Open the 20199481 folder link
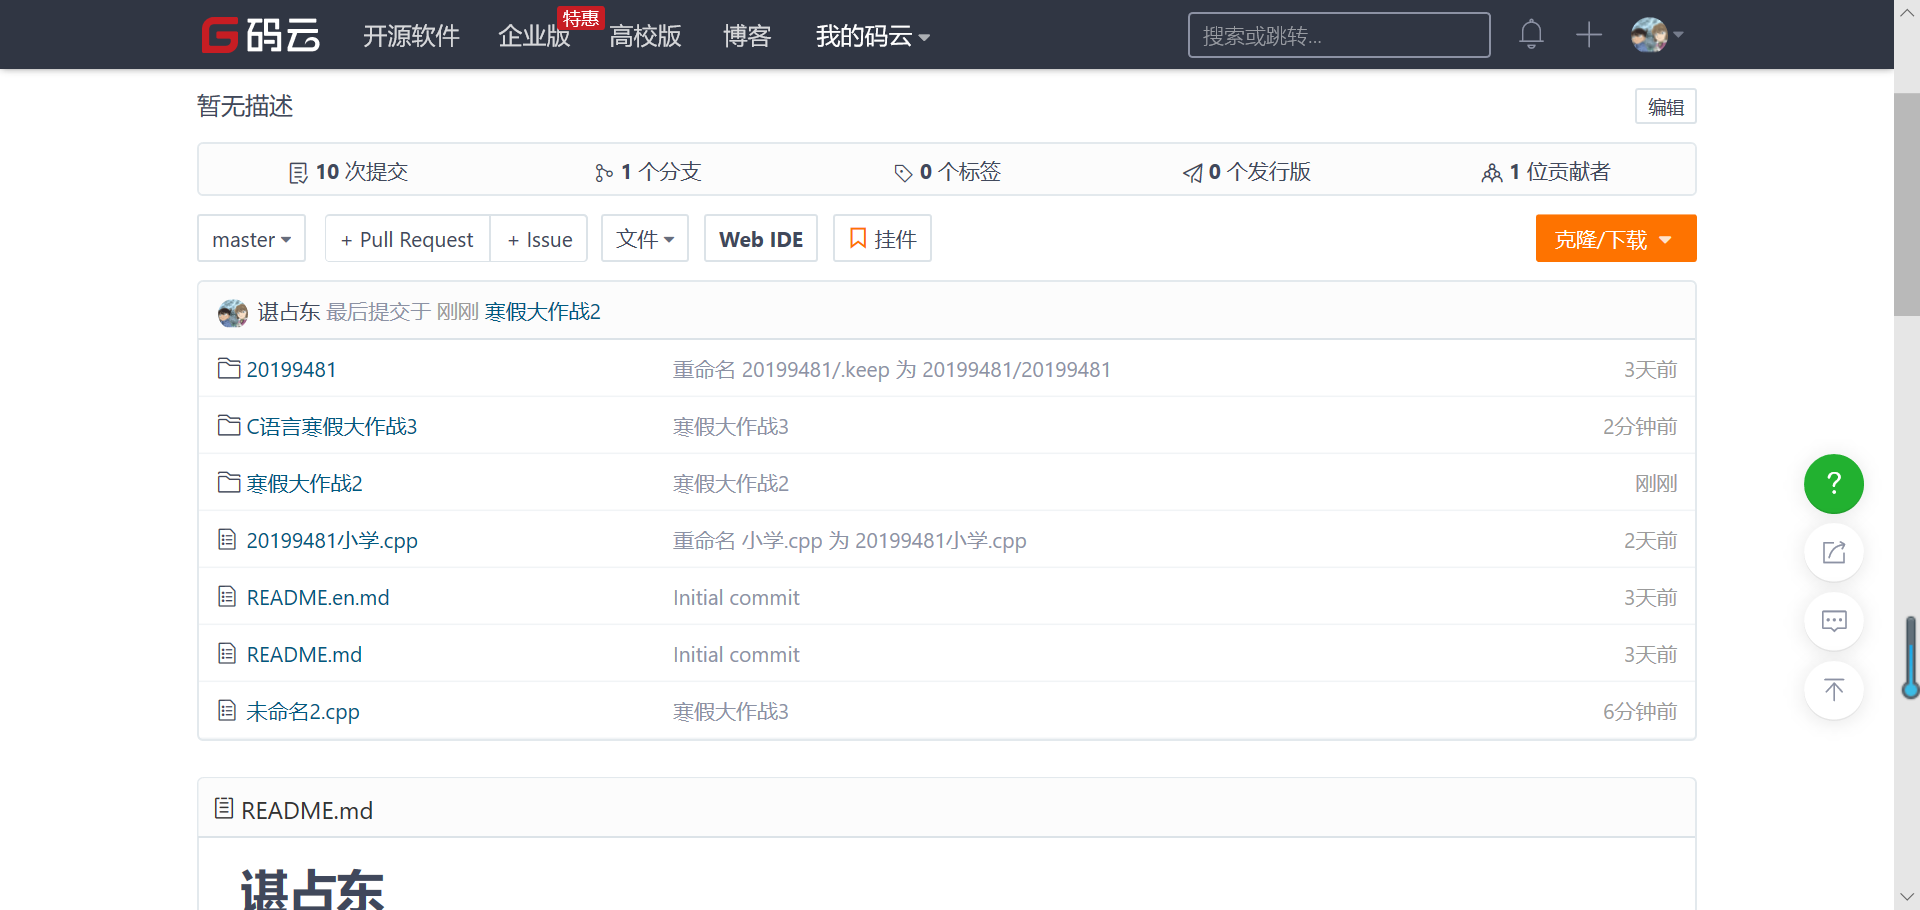Viewport: 1920px width, 910px height. (x=291, y=370)
